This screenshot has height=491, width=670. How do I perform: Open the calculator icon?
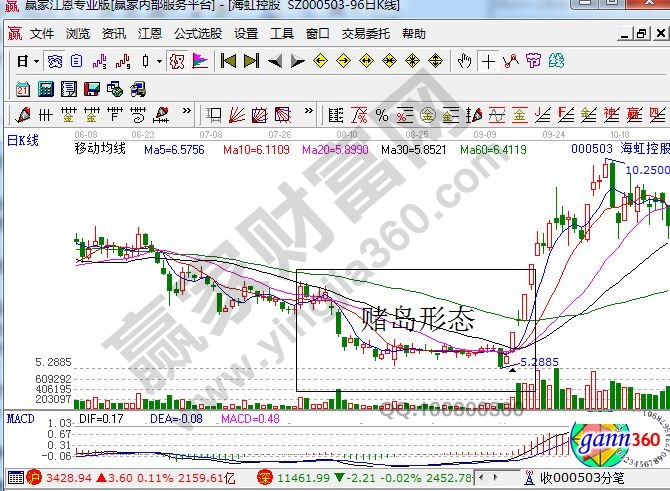tap(44, 87)
